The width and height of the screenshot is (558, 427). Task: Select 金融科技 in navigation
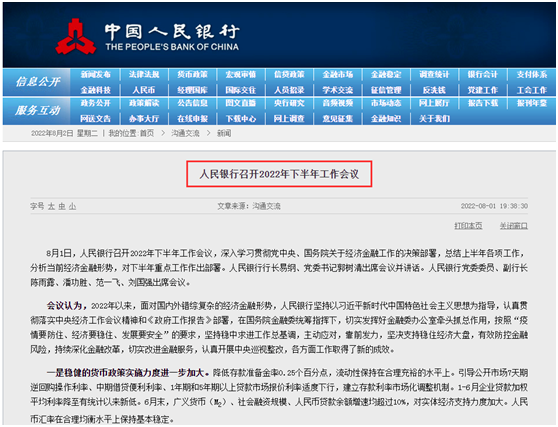point(96,90)
